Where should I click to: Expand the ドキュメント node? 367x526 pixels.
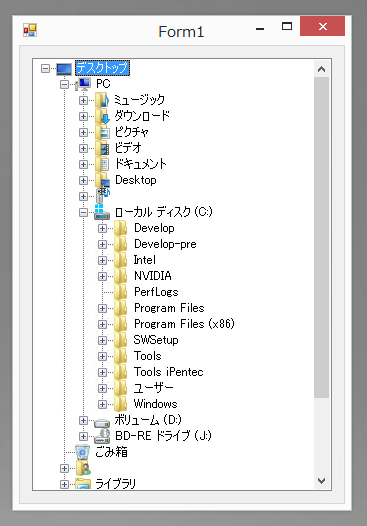(x=83, y=164)
